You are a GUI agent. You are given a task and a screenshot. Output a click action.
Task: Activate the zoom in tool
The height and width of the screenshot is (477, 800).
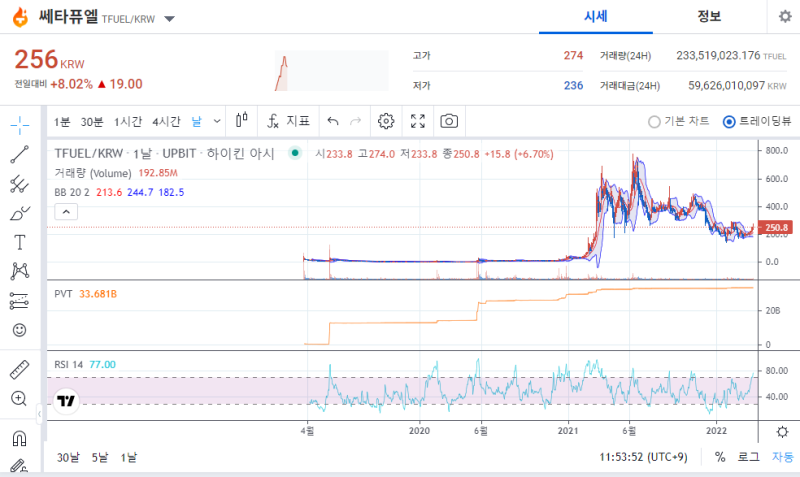point(19,398)
